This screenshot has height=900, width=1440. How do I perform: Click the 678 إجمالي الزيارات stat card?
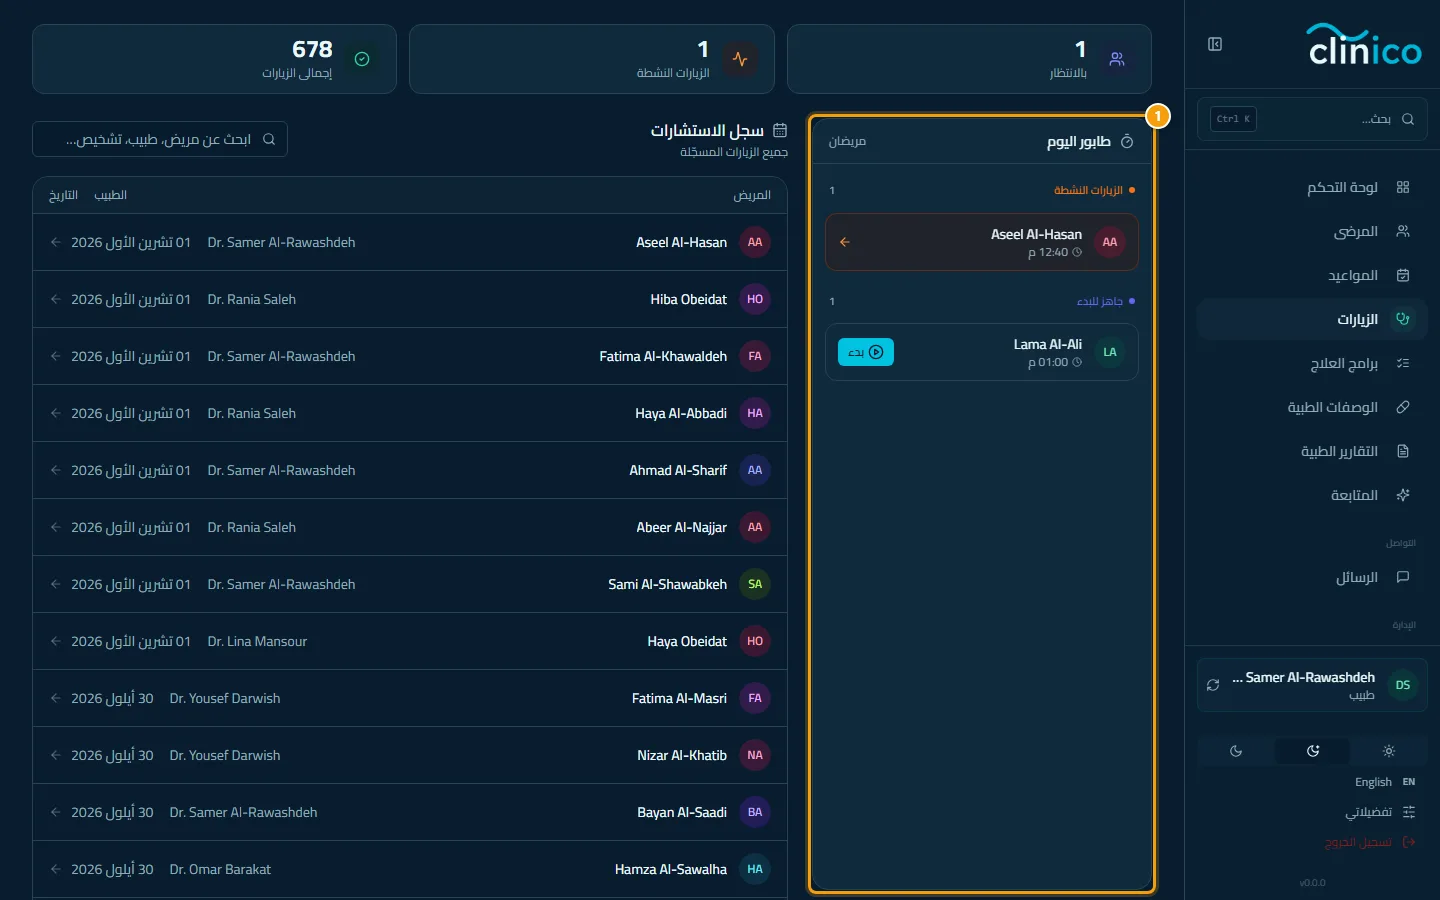pos(214,59)
